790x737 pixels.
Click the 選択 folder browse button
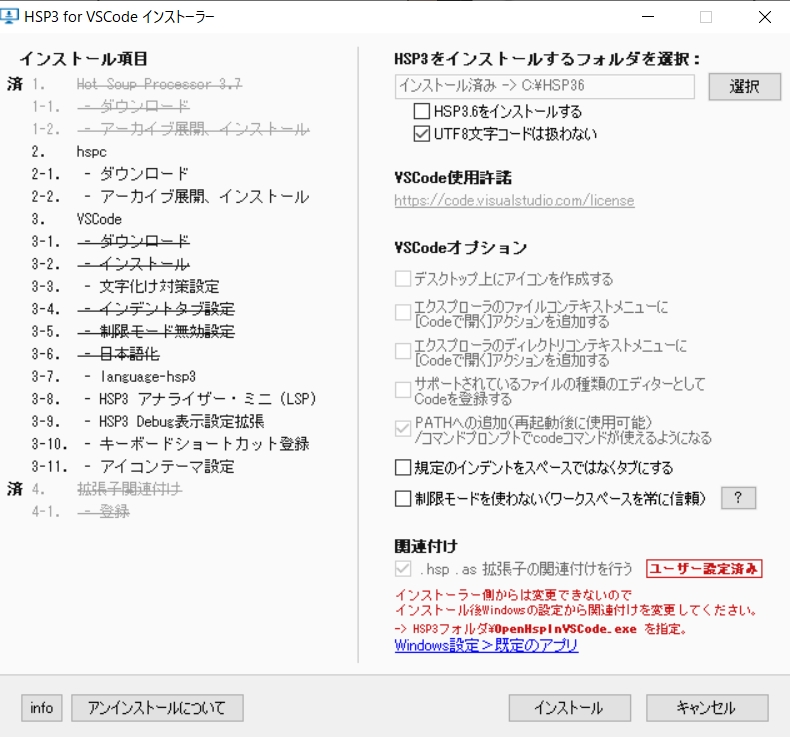click(x=744, y=87)
